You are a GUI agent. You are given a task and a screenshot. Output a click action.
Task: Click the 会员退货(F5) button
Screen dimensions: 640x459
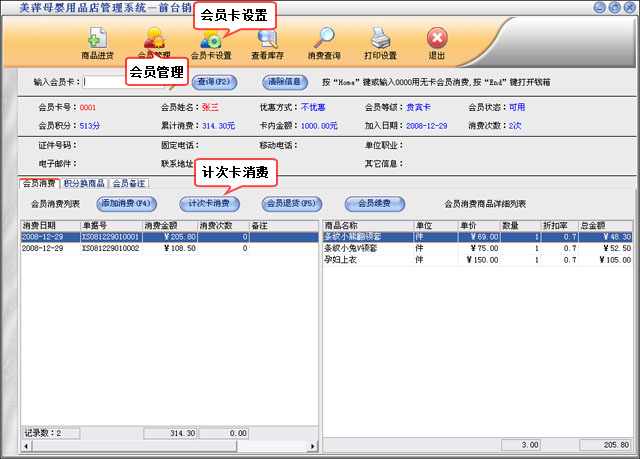290,203
